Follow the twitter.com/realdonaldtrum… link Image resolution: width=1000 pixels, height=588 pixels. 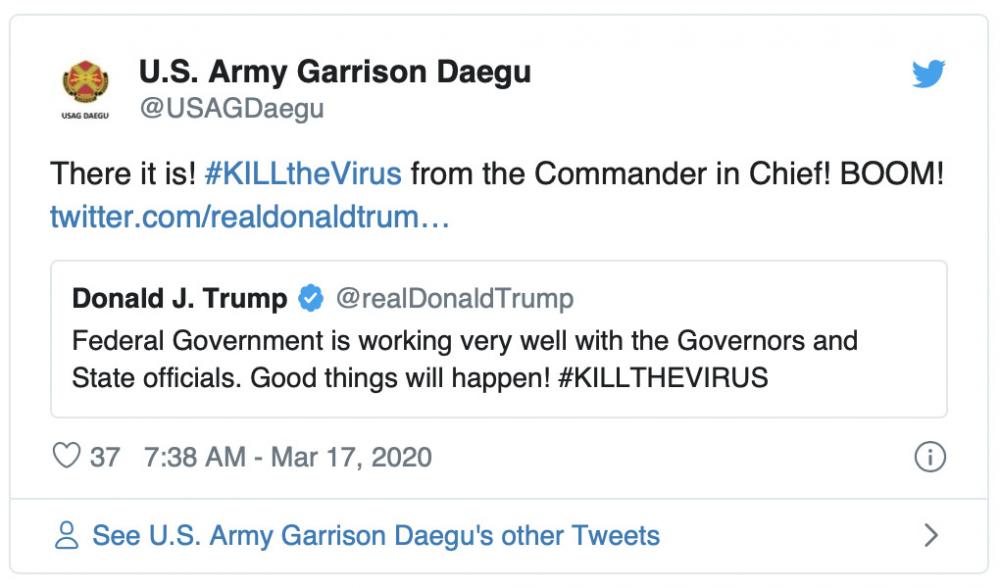[x=250, y=217]
